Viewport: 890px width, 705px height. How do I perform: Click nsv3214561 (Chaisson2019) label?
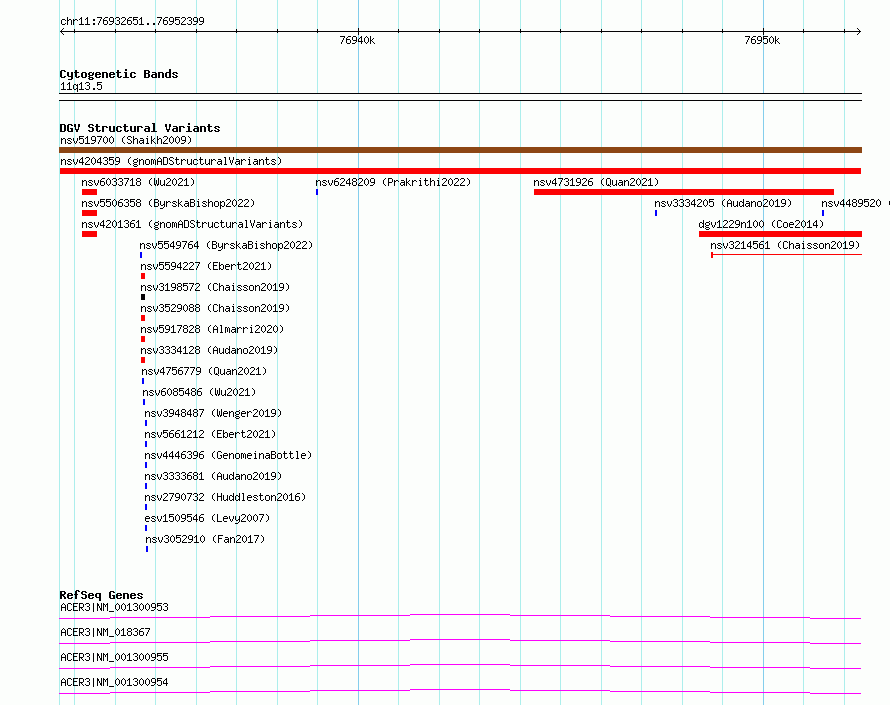[785, 245]
